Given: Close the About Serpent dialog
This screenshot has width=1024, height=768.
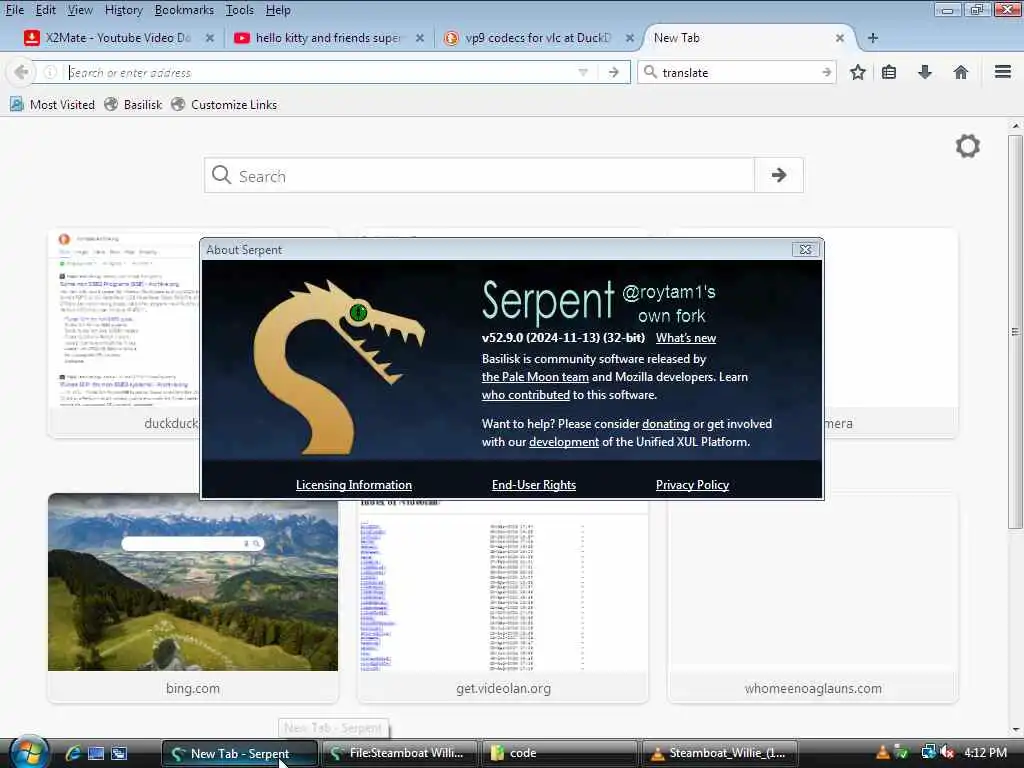Looking at the screenshot, I should tap(805, 249).
